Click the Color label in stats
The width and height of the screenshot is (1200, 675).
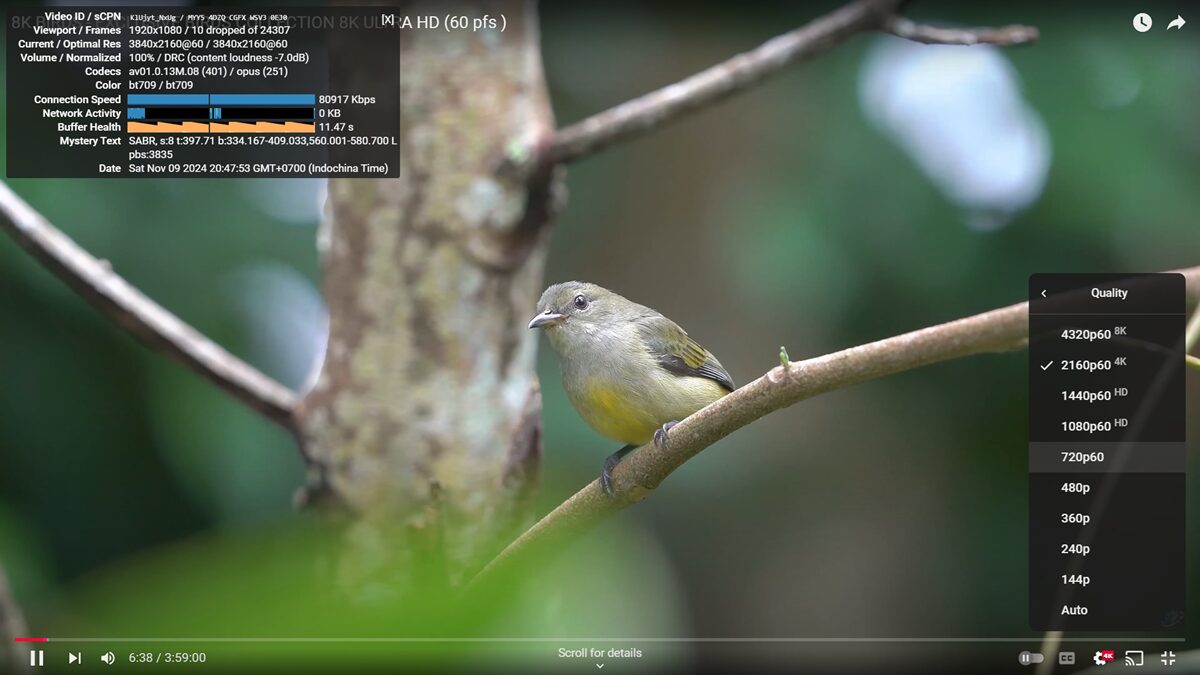coord(108,86)
